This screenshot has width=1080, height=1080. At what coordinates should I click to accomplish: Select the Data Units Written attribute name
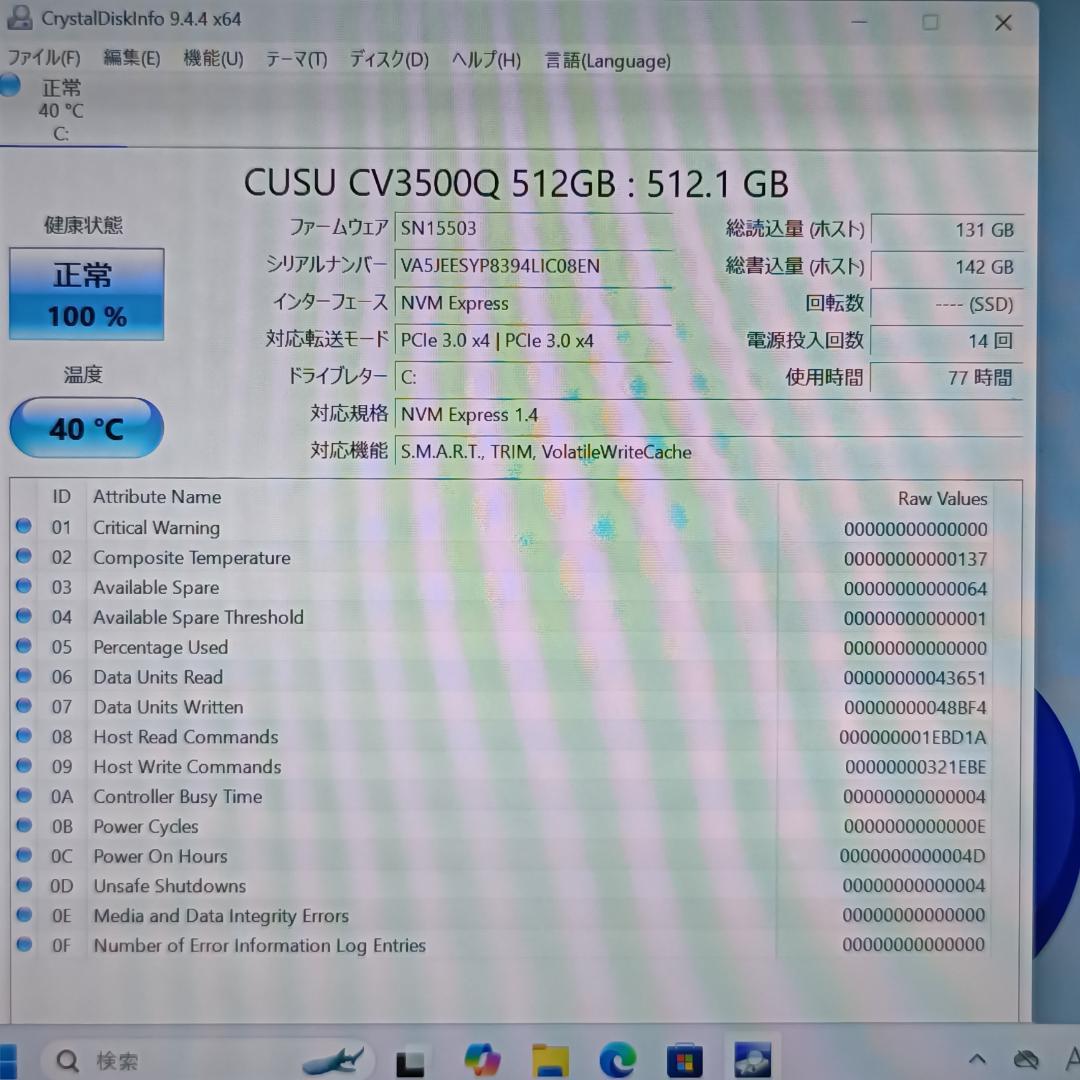pyautogui.click(x=168, y=707)
